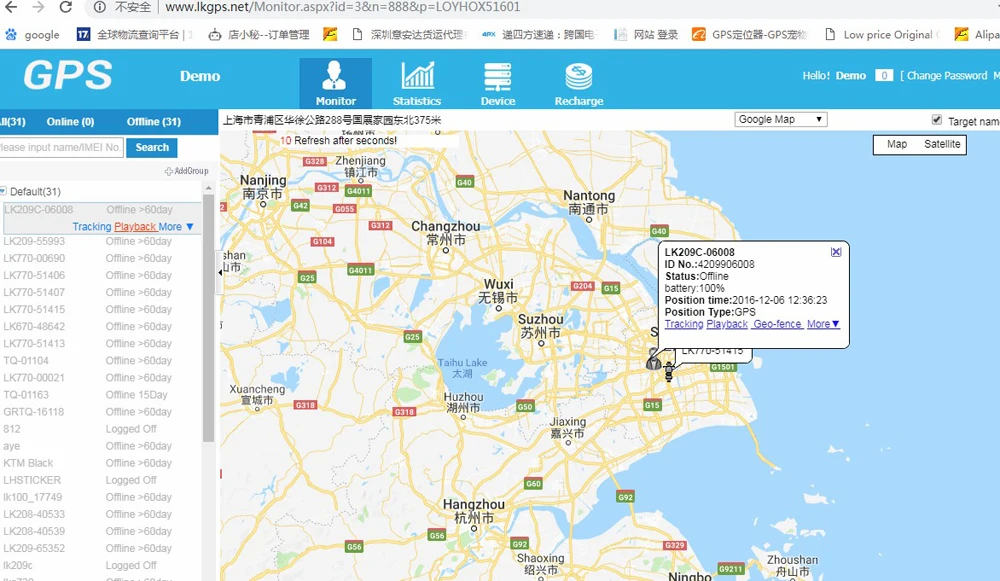Viewport: 1000px width, 581px height.
Task: Show Online (0) devices tab
Action: (70, 121)
